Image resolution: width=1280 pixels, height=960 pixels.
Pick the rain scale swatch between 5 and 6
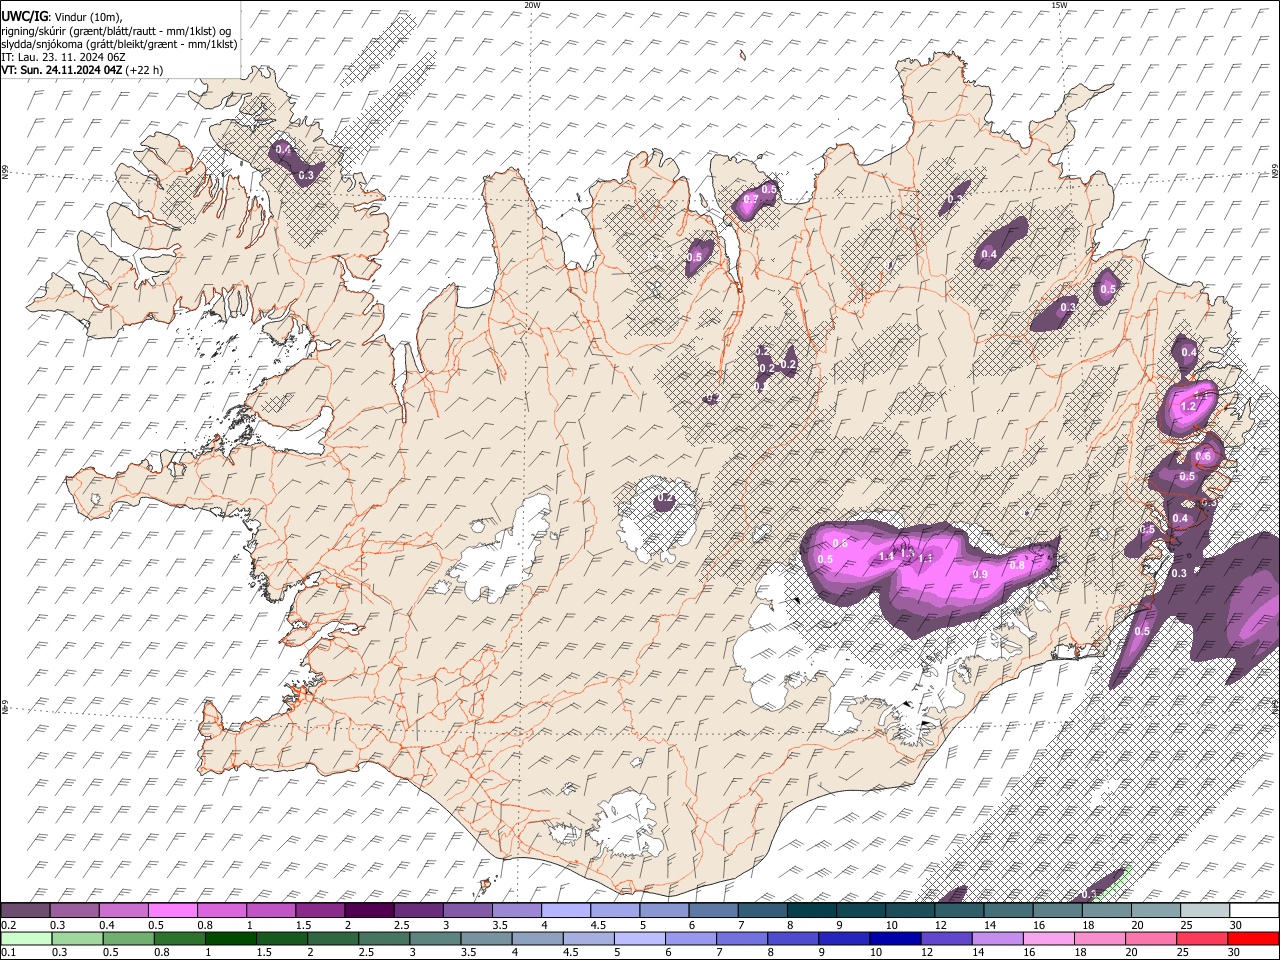pyautogui.click(x=639, y=938)
